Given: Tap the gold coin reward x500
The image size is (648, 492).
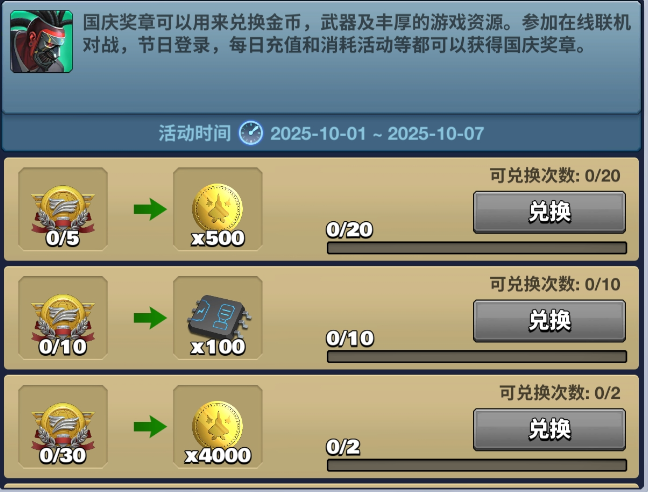Looking at the screenshot, I should point(218,209).
